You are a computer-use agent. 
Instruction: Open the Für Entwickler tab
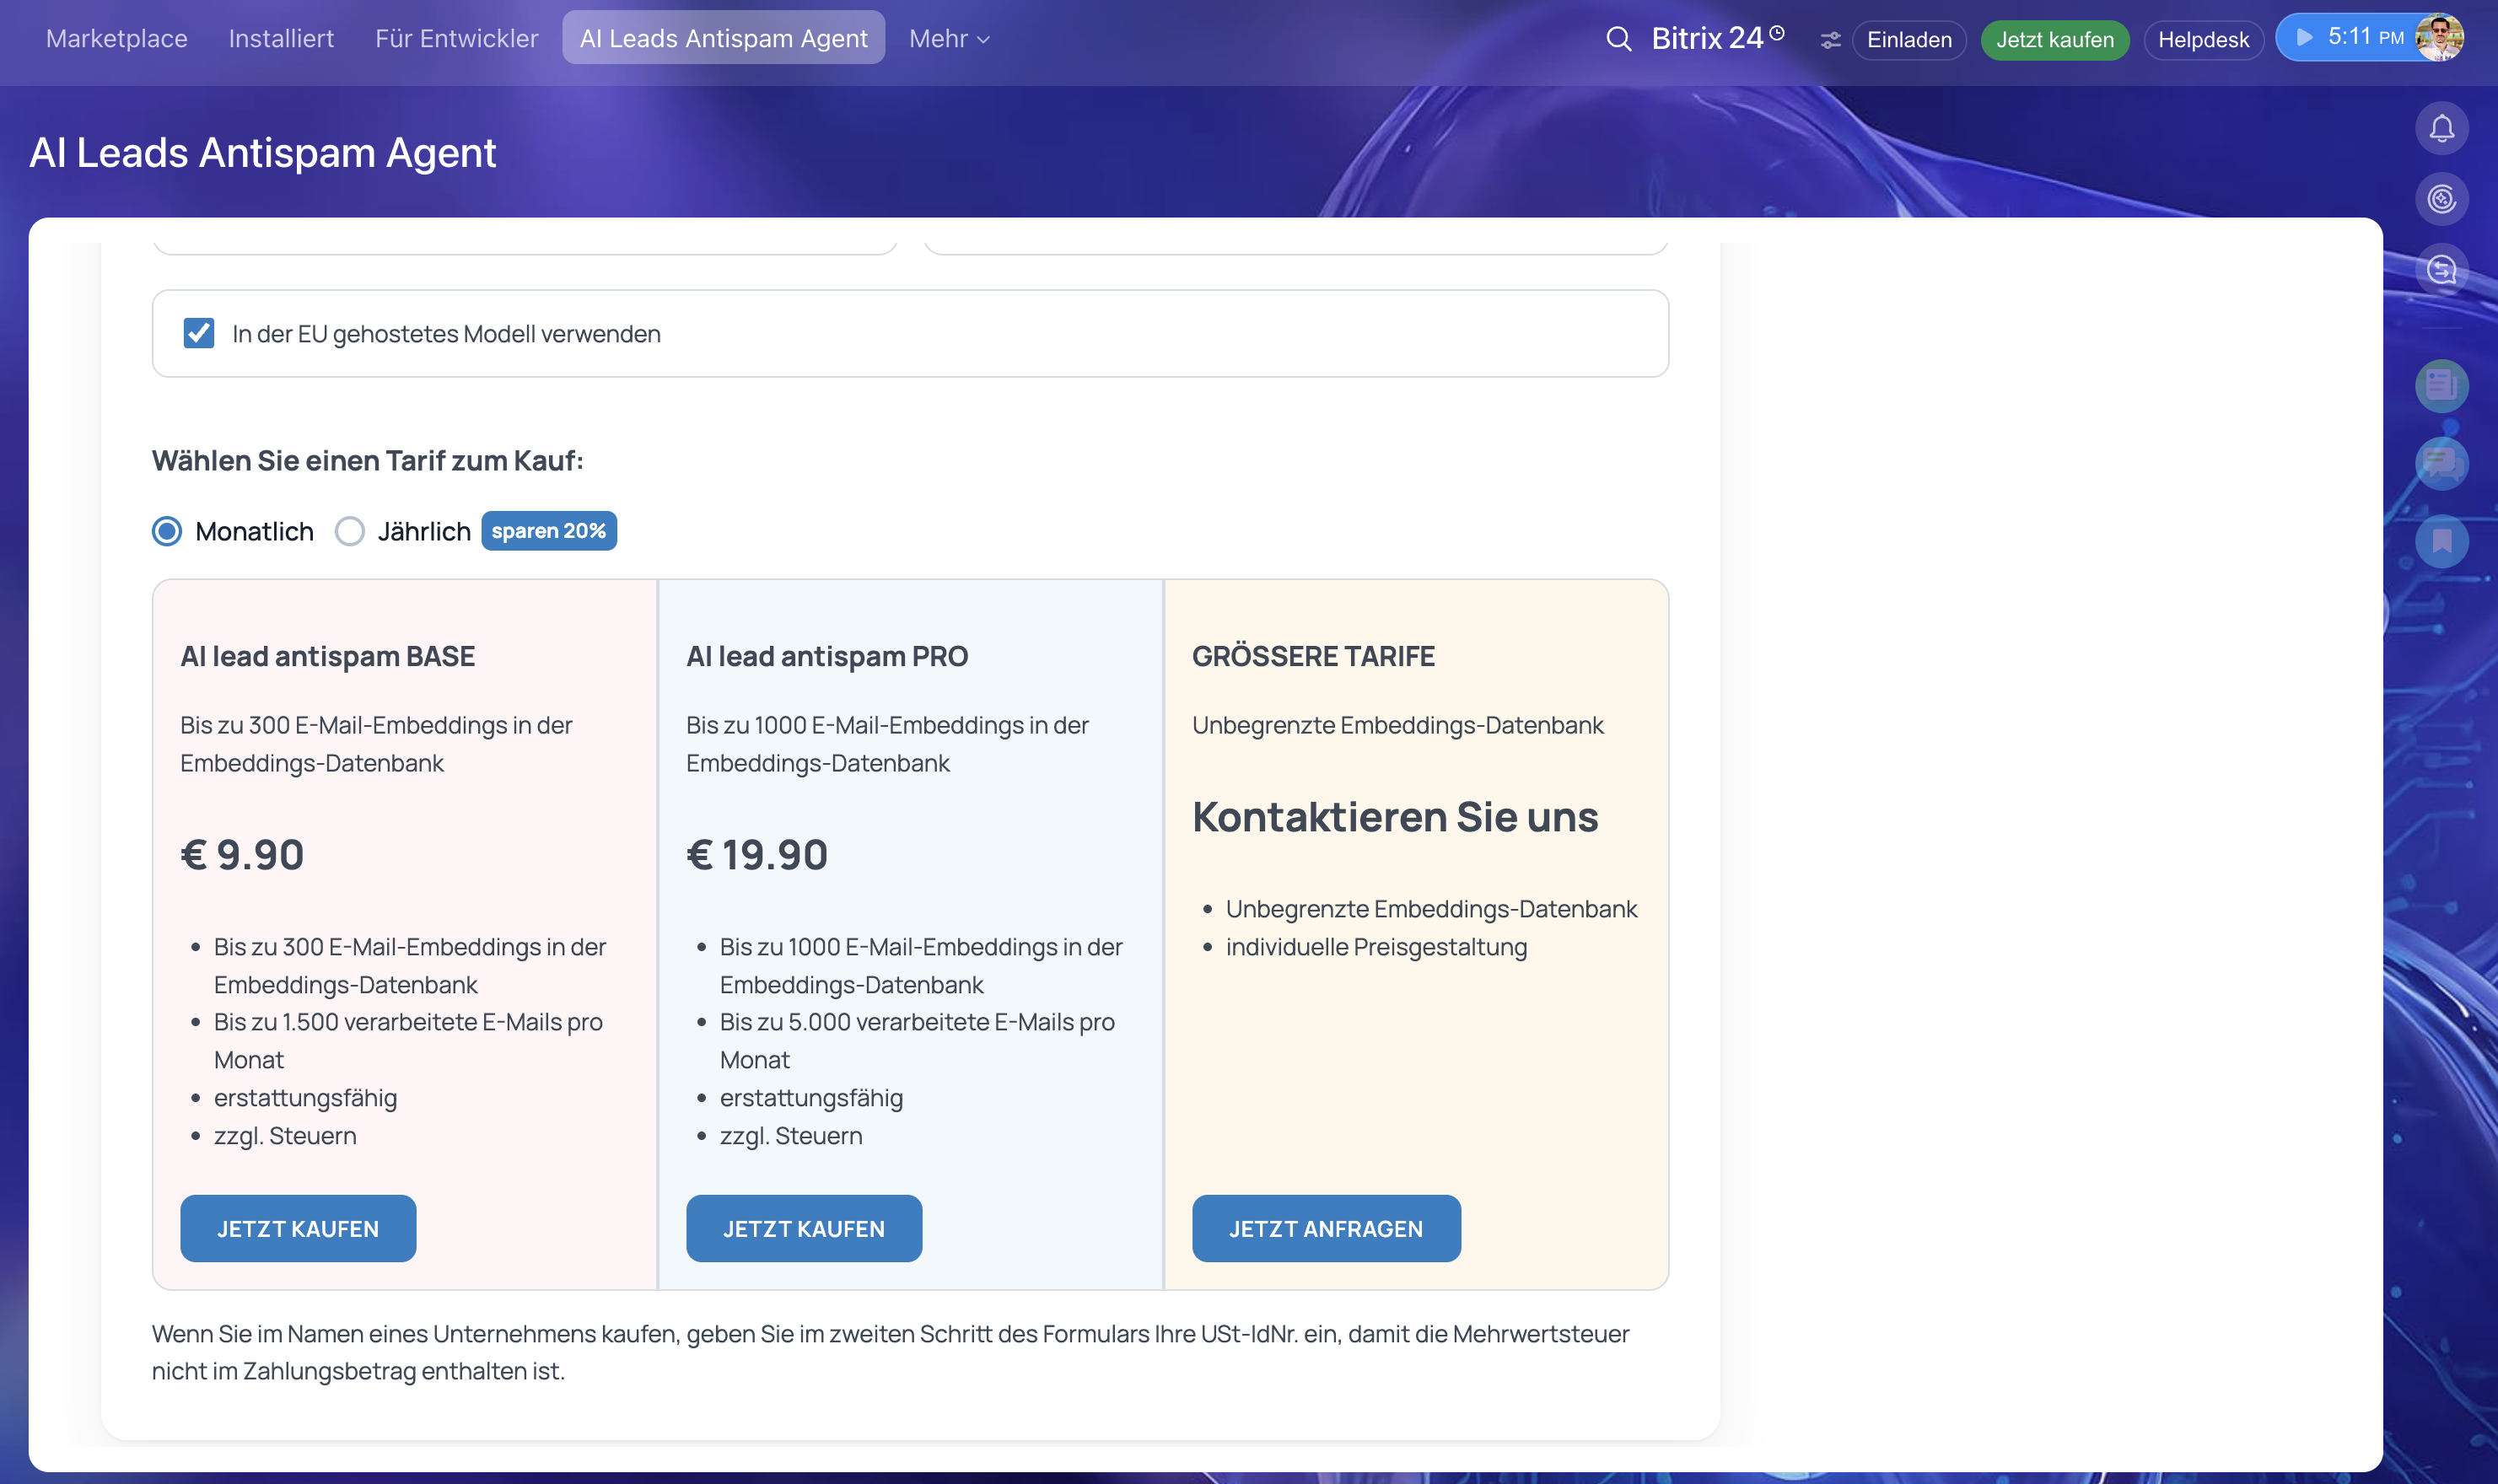coord(457,38)
